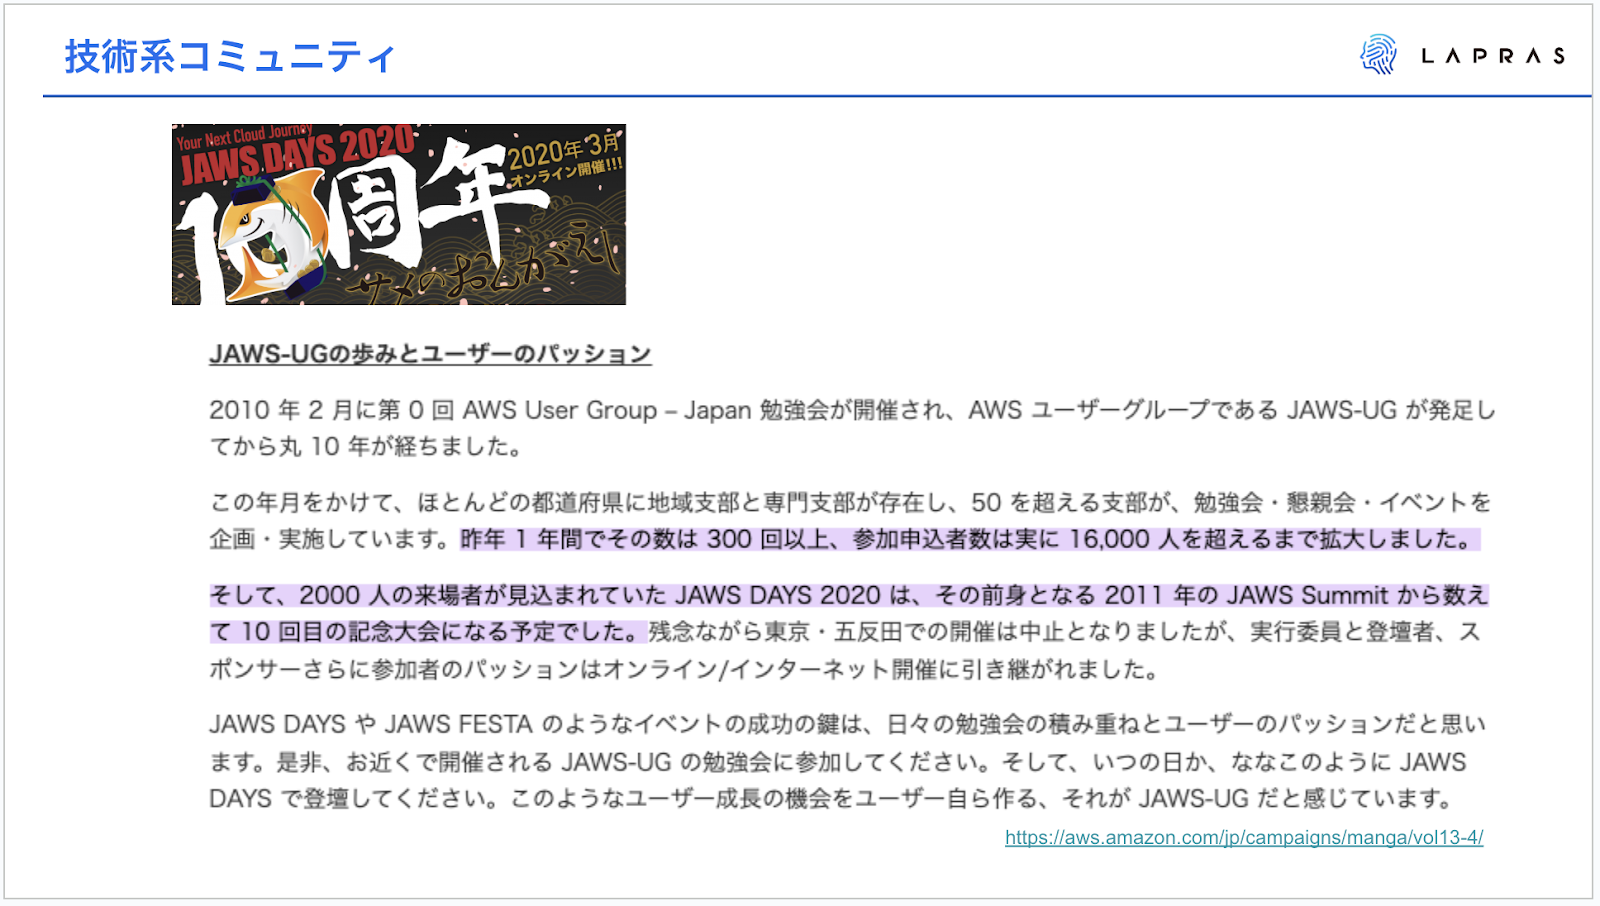Open the aws.amazon.com manga vol13-4 link
The height and width of the screenshot is (906, 1600).
[x=1244, y=837]
